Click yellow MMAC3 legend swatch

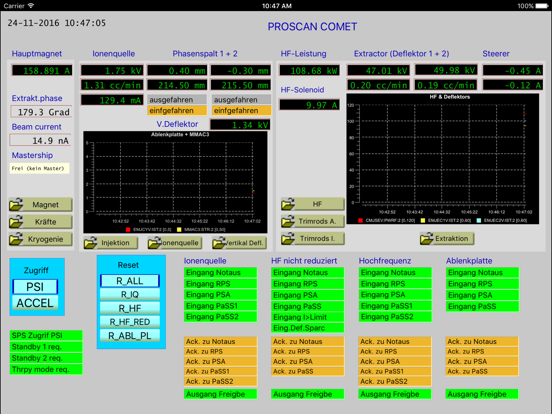[x=179, y=230]
